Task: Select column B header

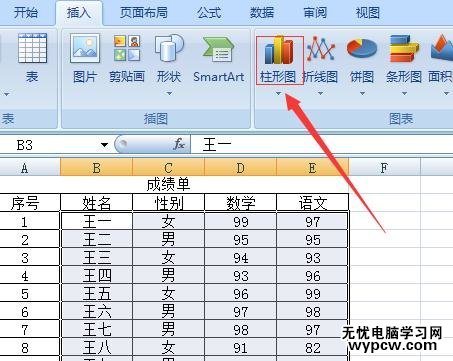Action: point(96,168)
